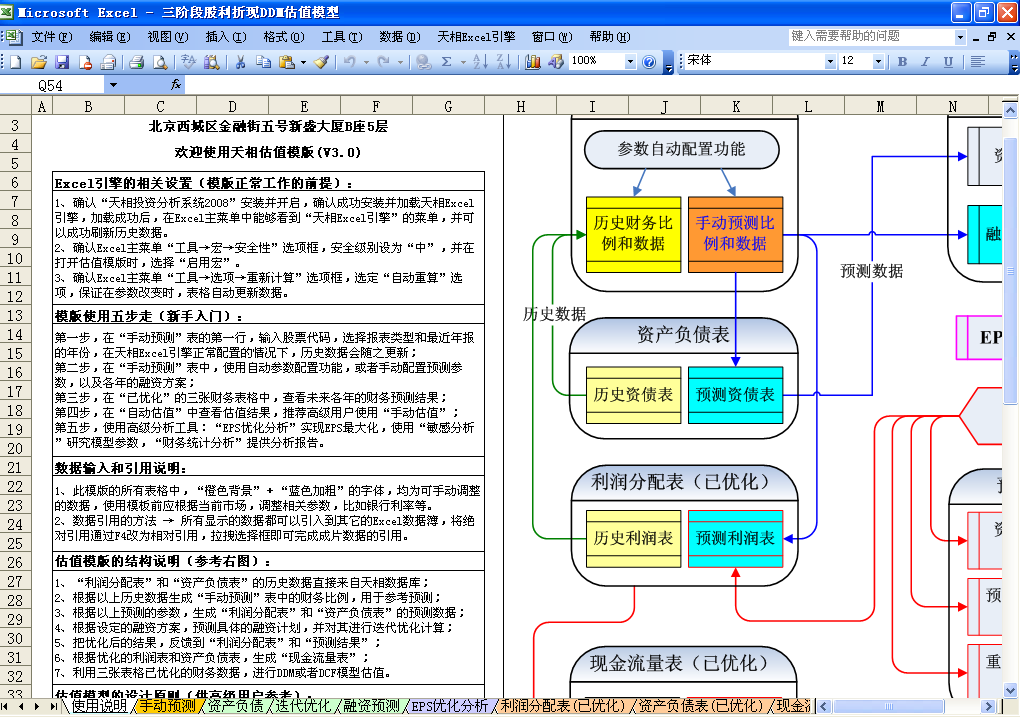Click the Name Box showing Q54
1020x717 pixels.
click(52, 85)
